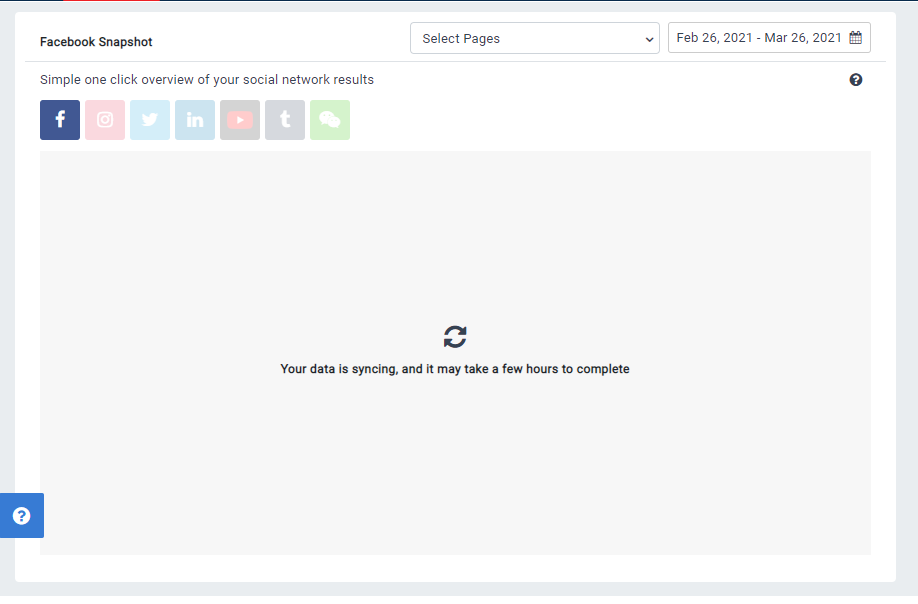Open the blue floating help button
The image size is (918, 604).
click(22, 516)
